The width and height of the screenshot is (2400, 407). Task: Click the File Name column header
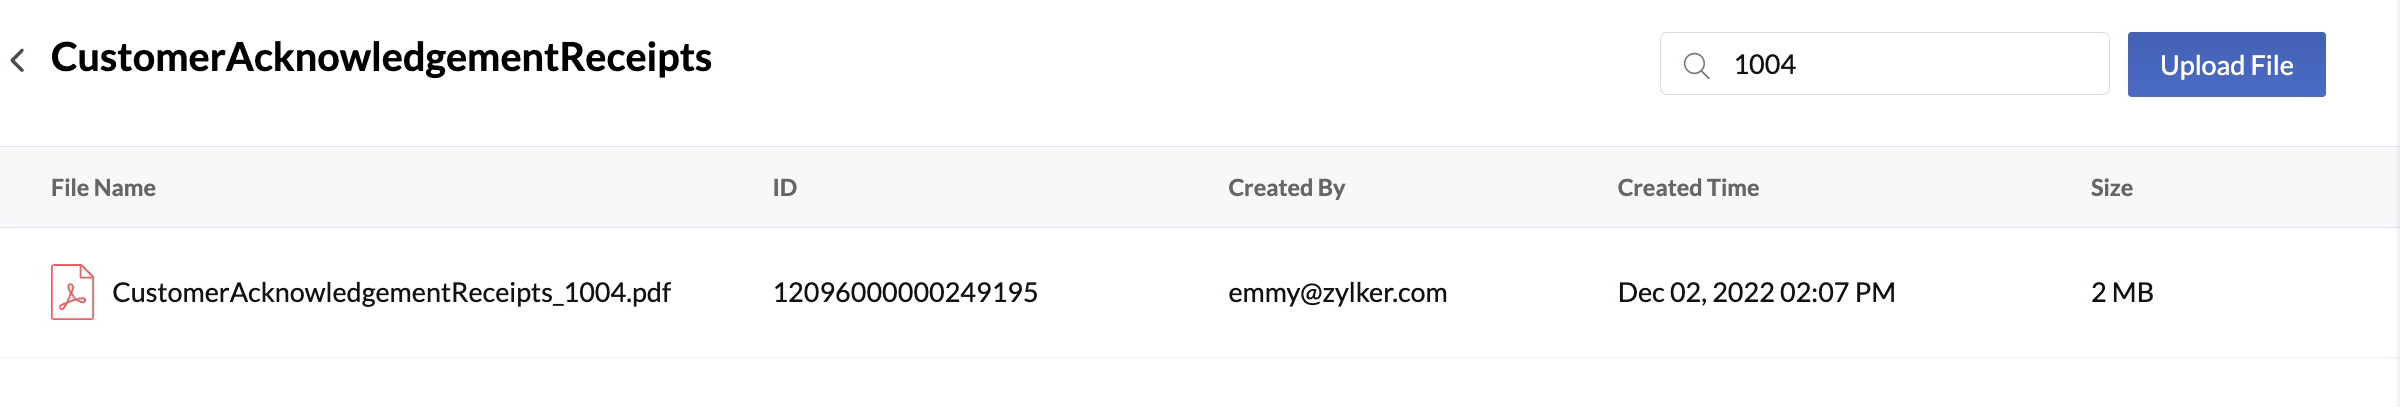tap(103, 188)
